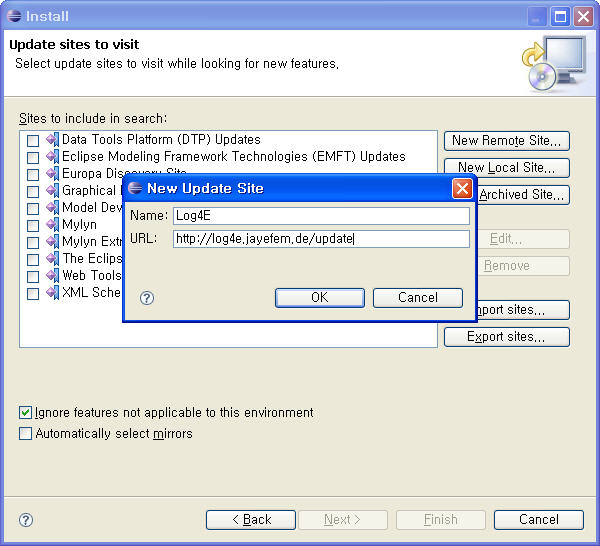
Task: Check the Eclipse Modeling Framework Technologies checkbox
Action: point(33,158)
